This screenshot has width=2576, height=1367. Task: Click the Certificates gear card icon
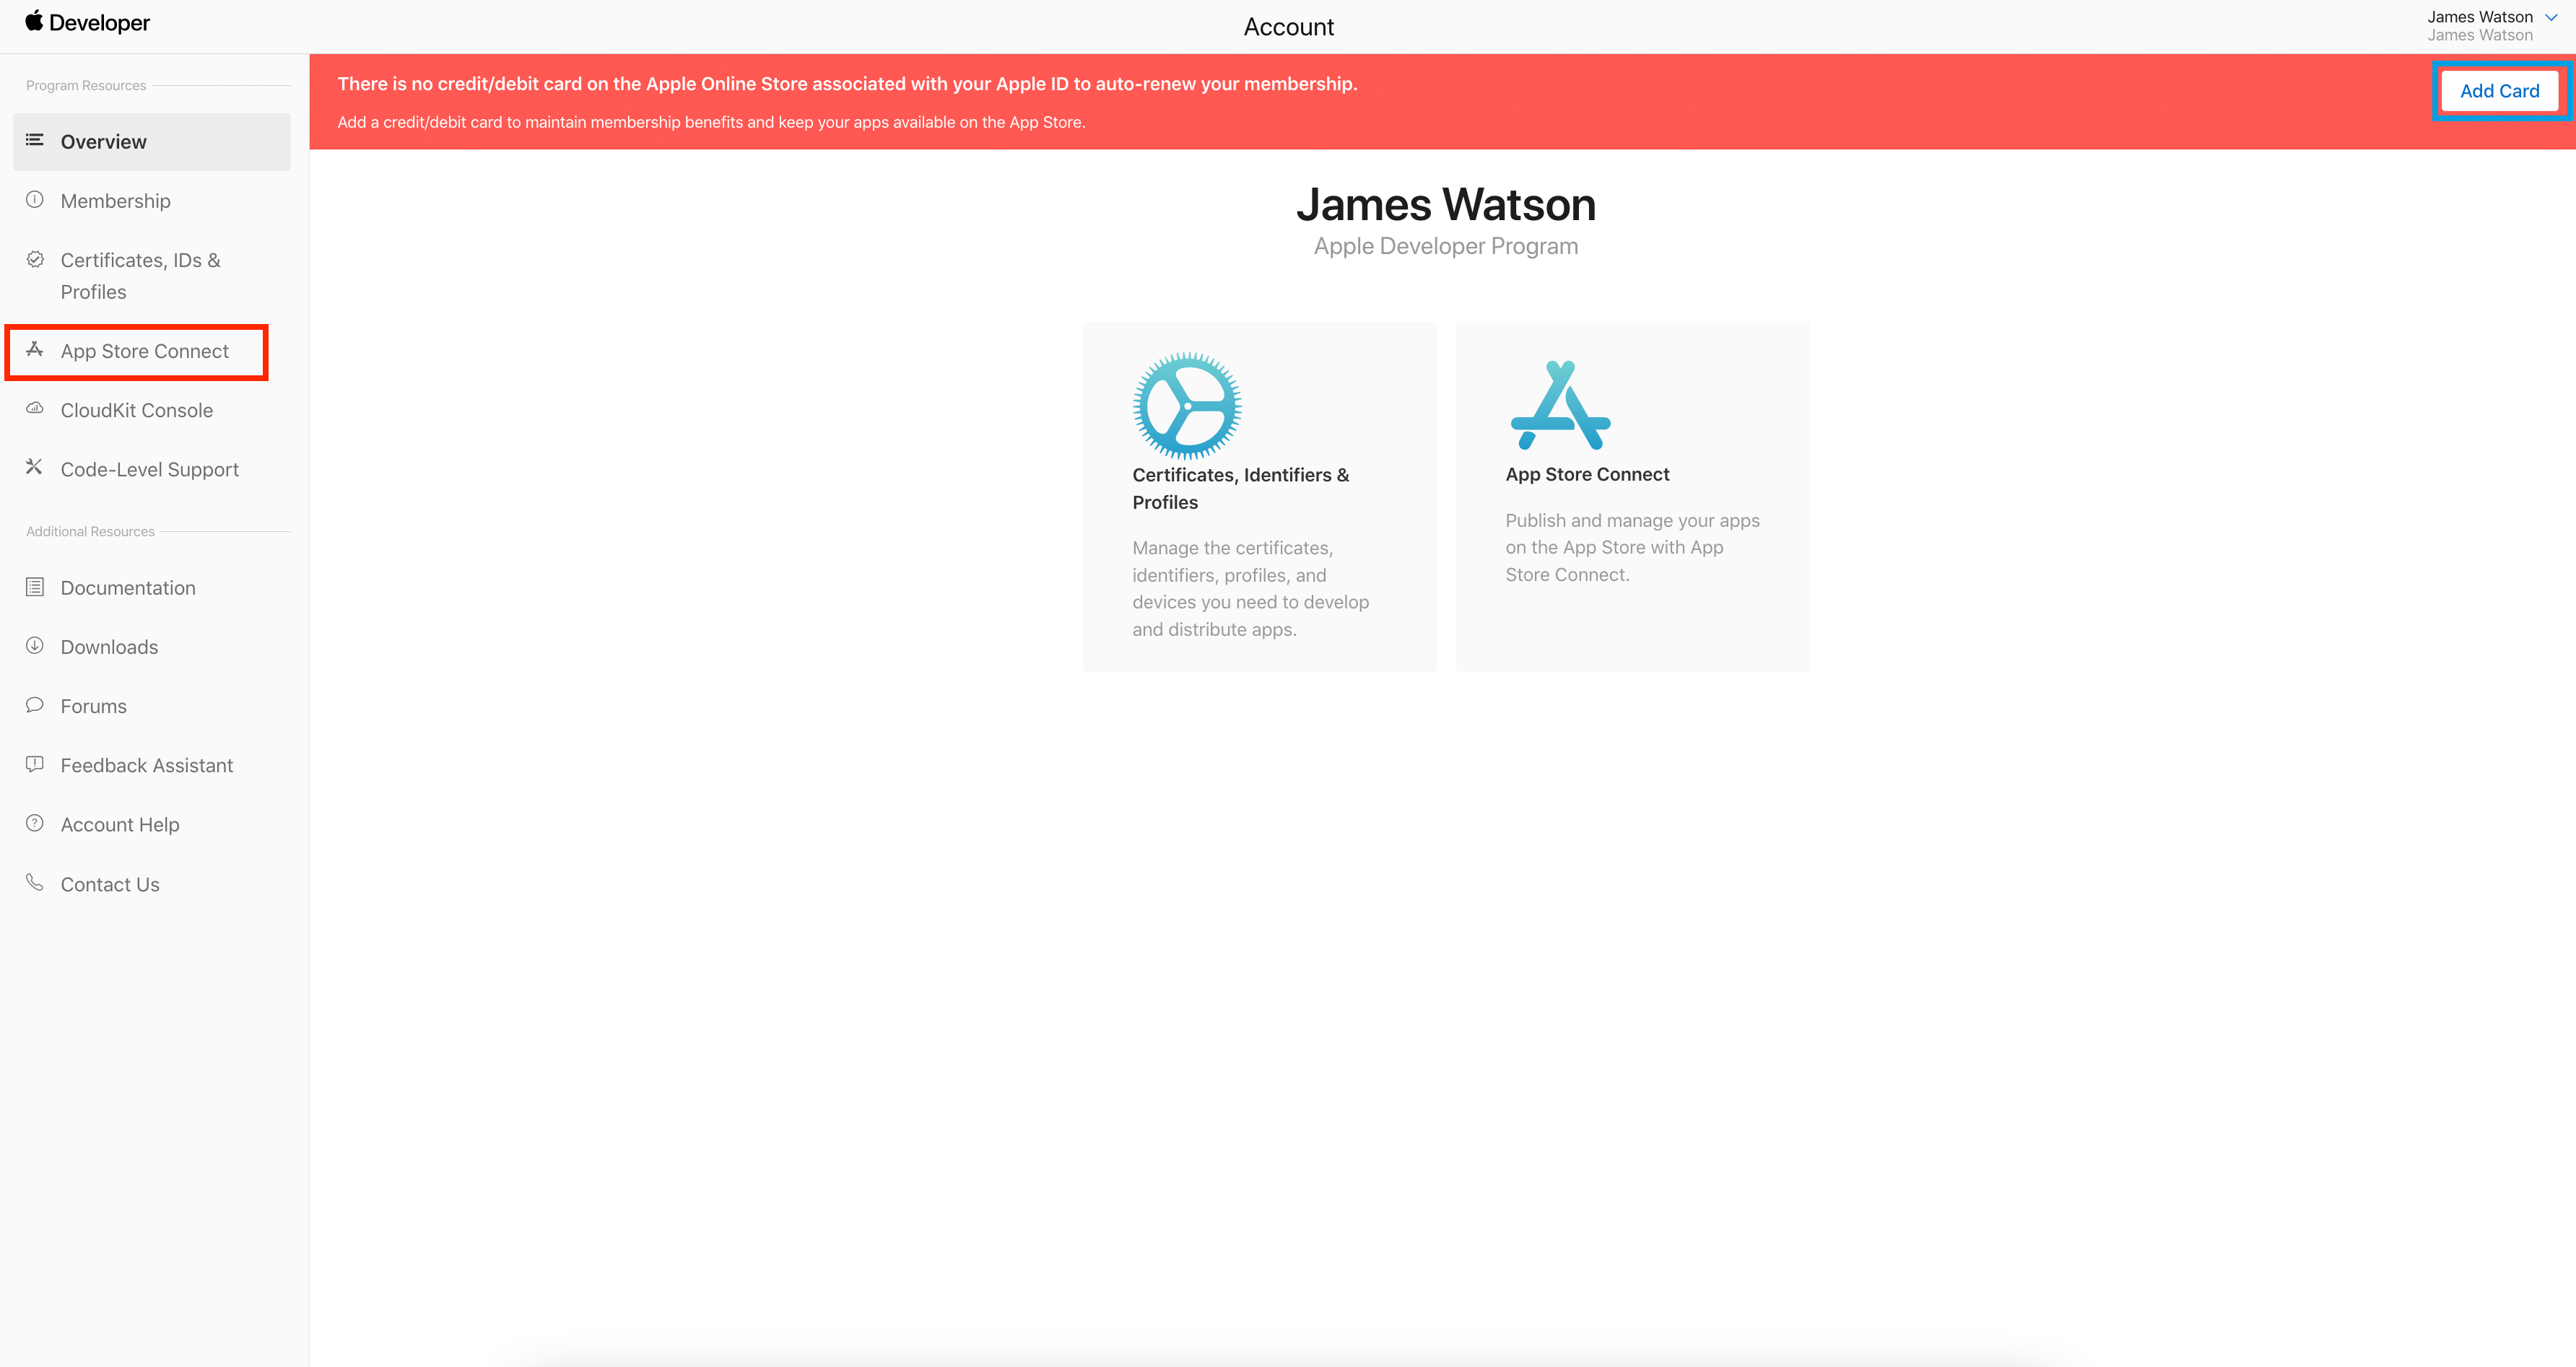click(1187, 406)
